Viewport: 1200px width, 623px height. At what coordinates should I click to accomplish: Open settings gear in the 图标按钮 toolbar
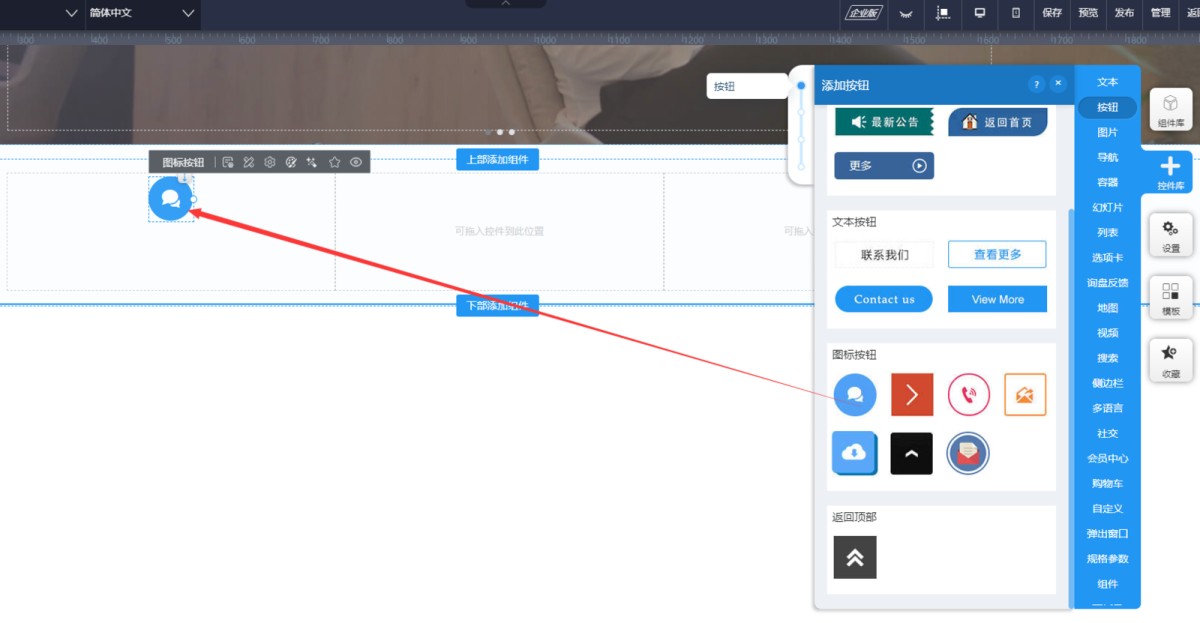270,162
